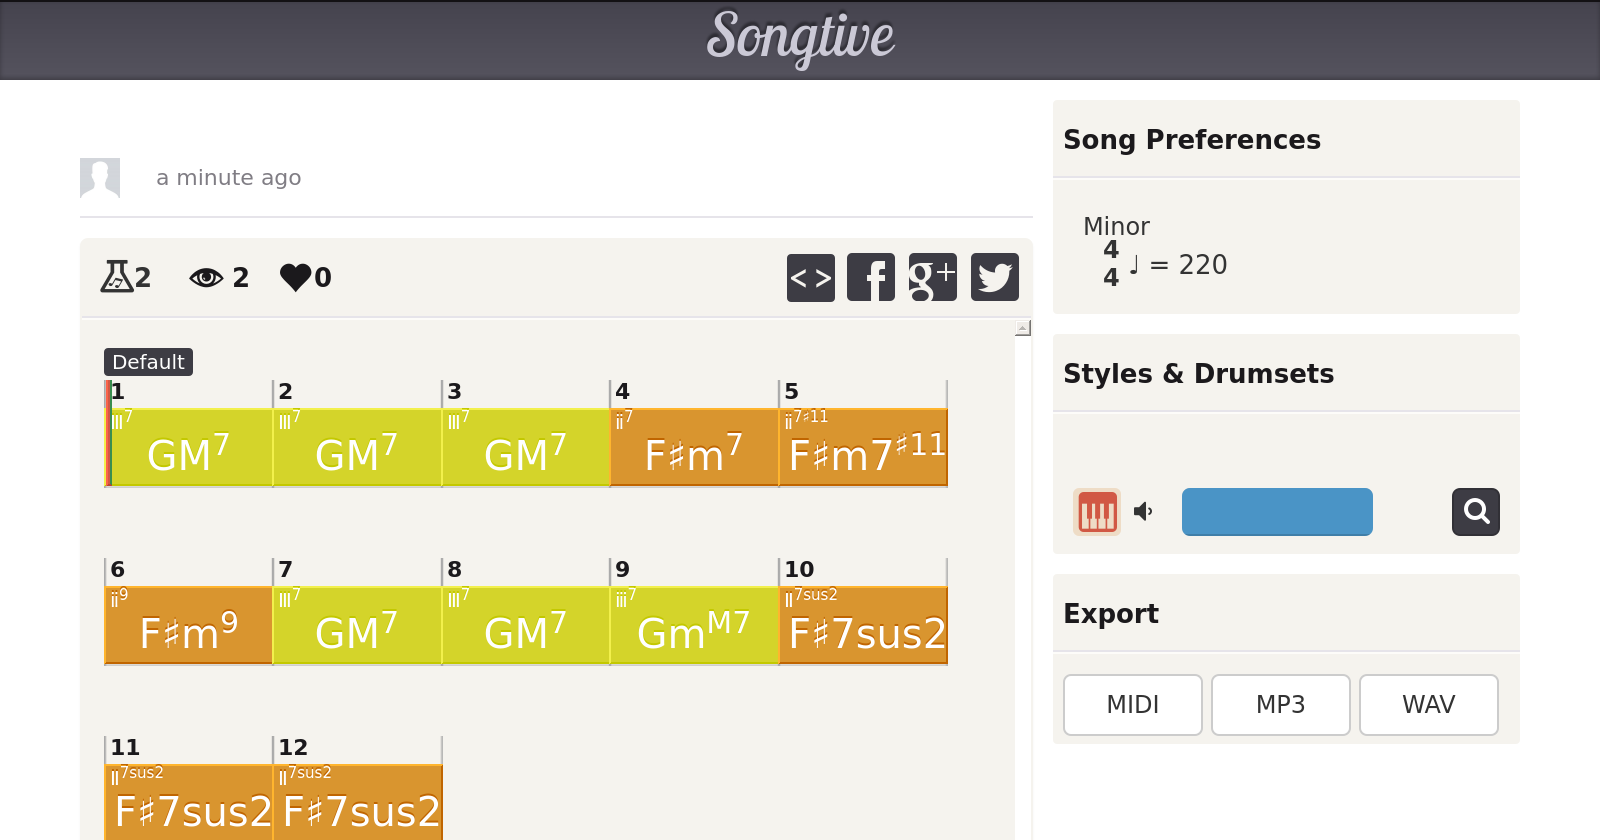
Task: Export the song as WAV
Action: (x=1428, y=705)
